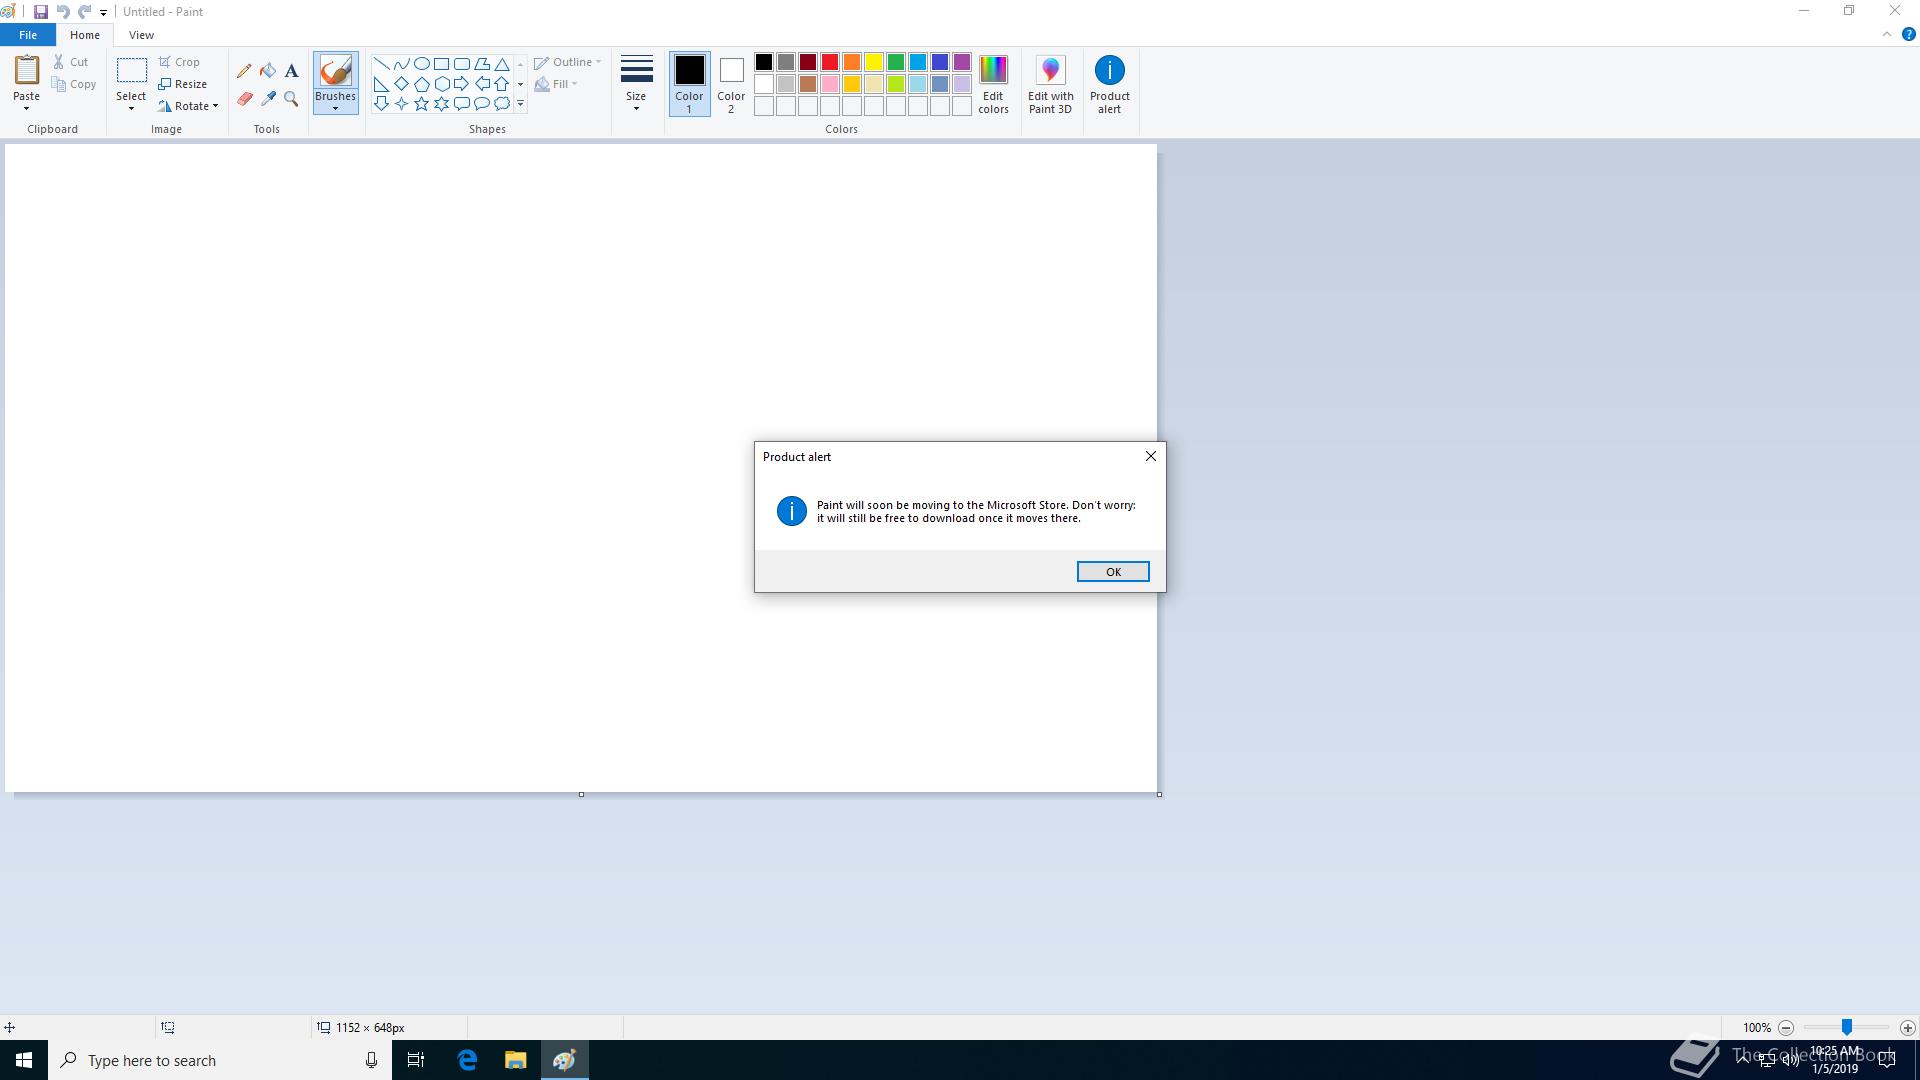Click the Redo icon in title bar
The image size is (1920, 1080).
coord(85,12)
